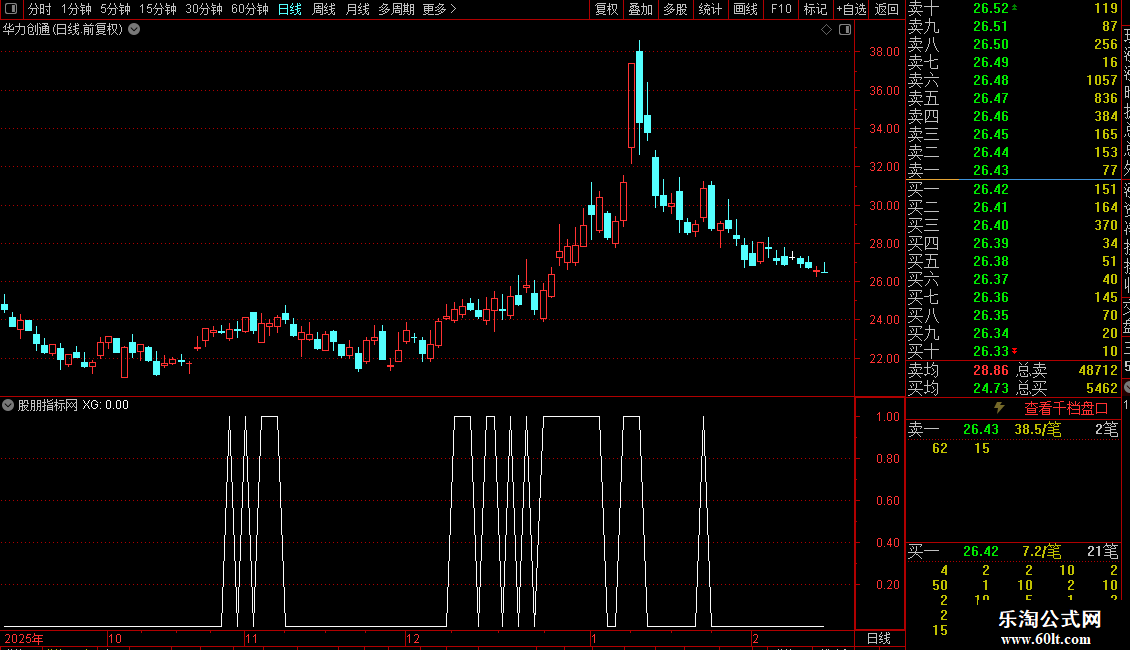
Task: Open 多周期 multi-period view
Action: (396, 9)
